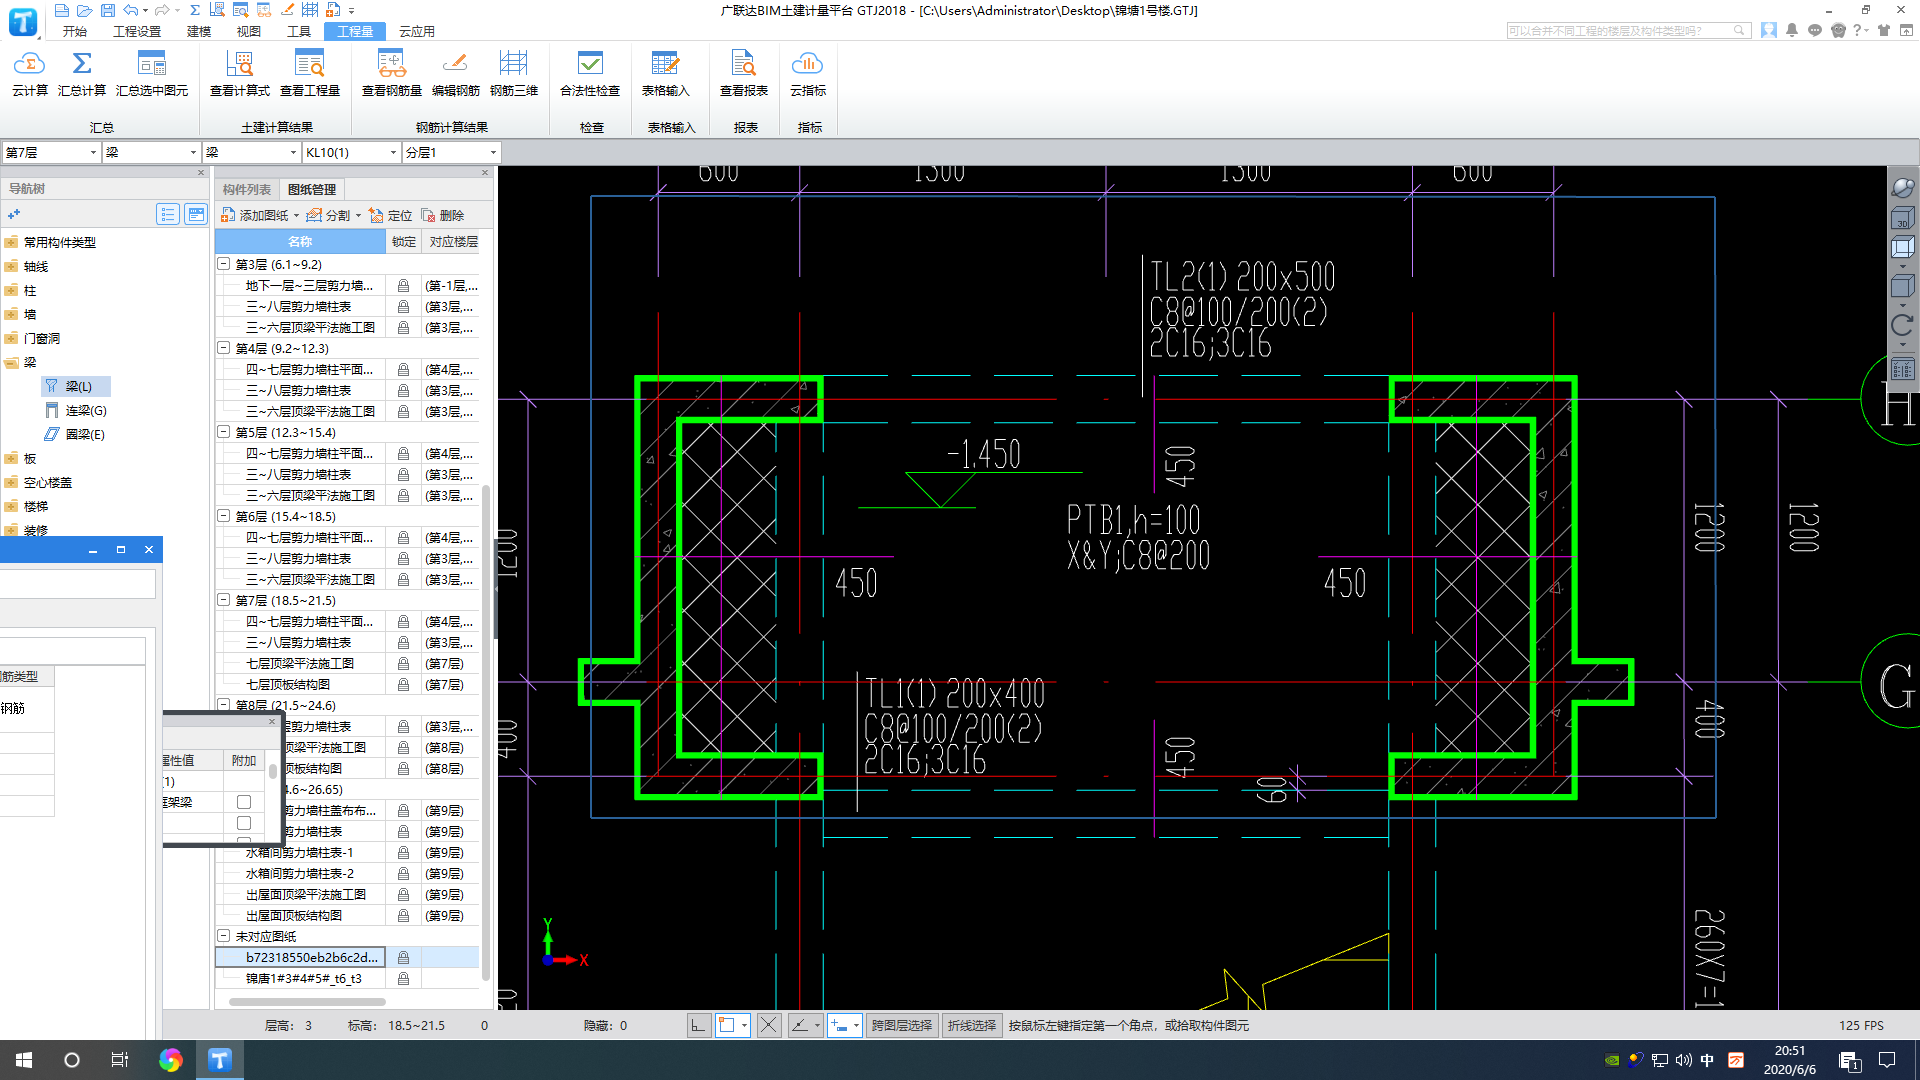1920x1080 pixels.
Task: Toggle lock for 七层顶梁平法施工图
Action: point(403,664)
